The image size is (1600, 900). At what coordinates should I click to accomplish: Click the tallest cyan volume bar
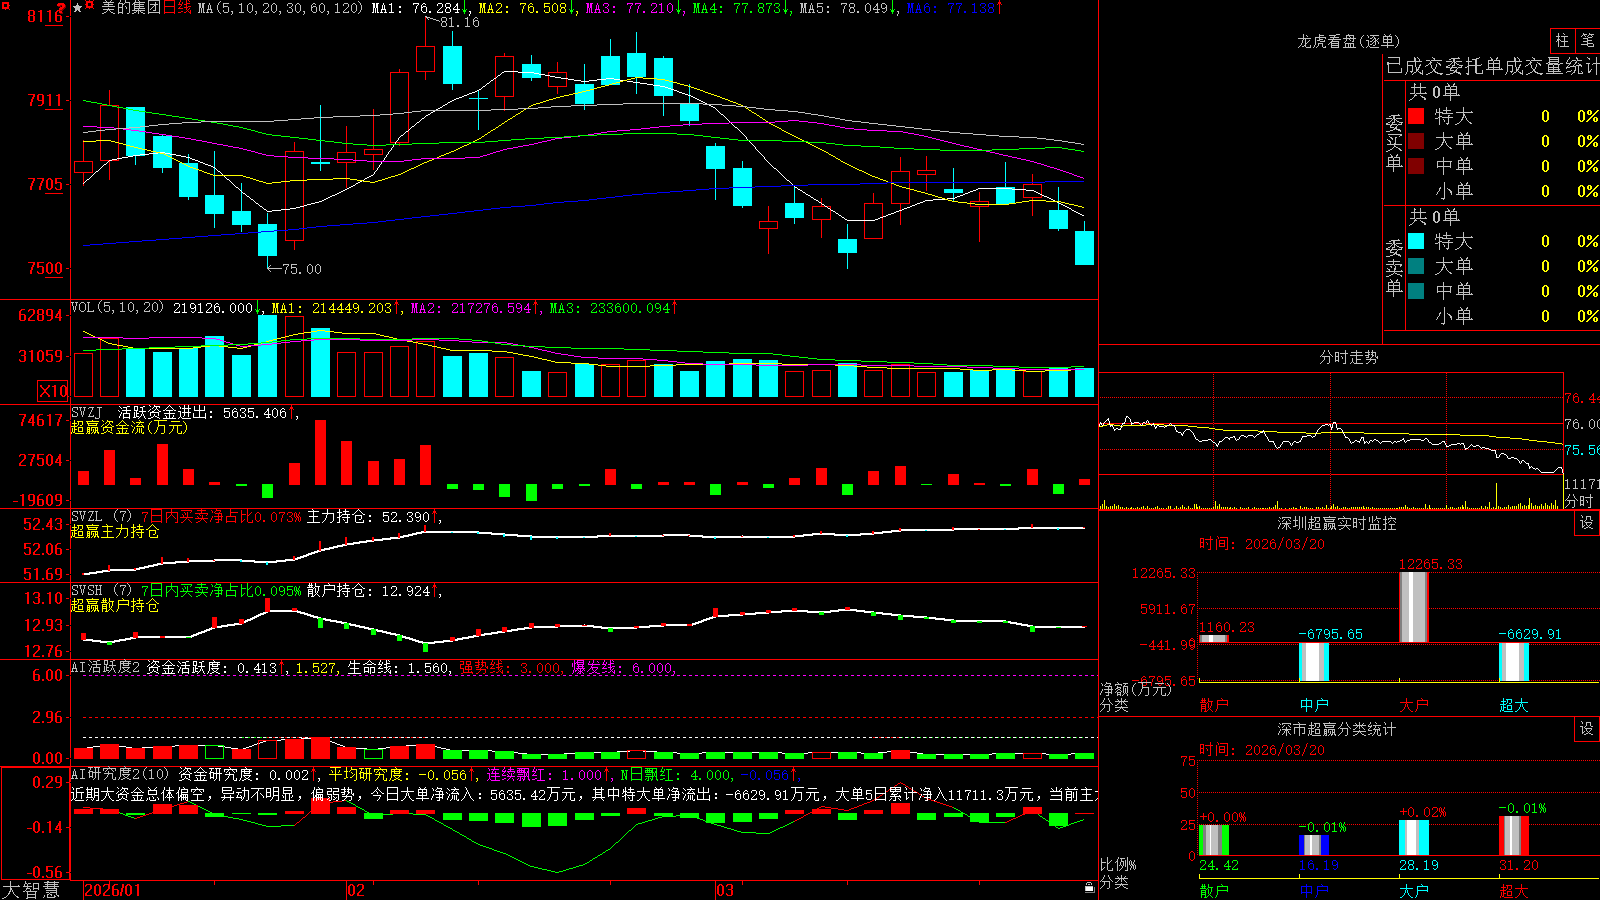(267, 356)
